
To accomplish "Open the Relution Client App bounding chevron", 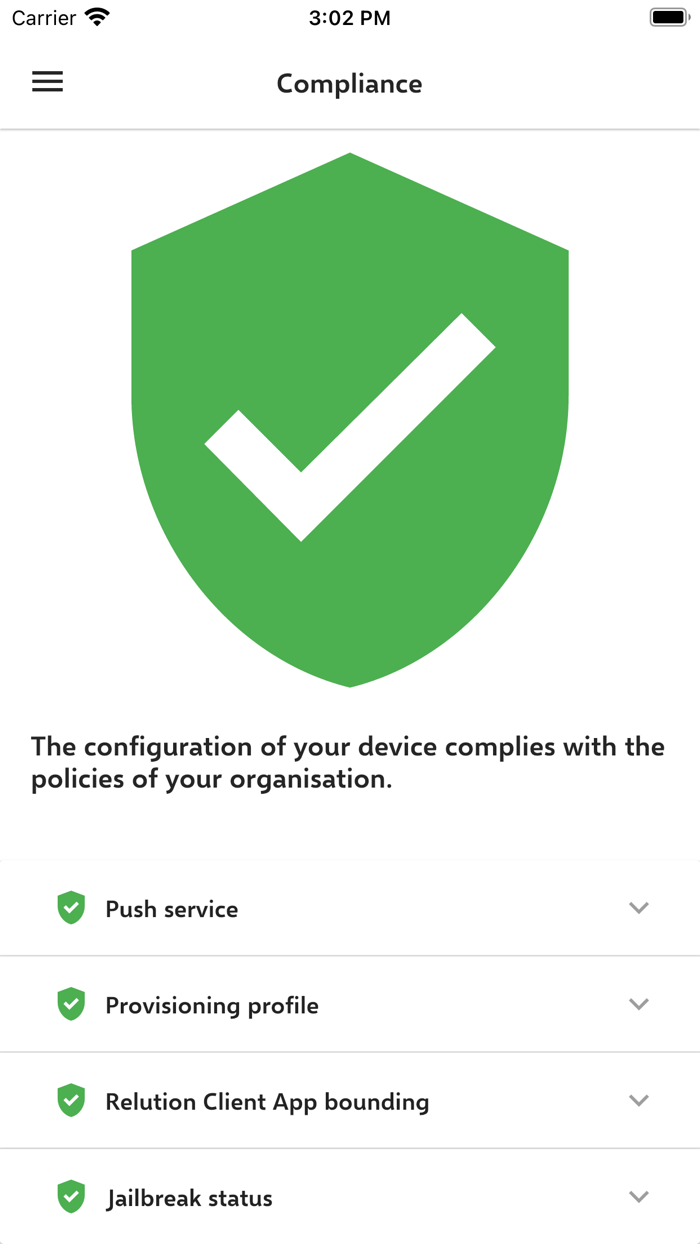I will click(x=639, y=1100).
